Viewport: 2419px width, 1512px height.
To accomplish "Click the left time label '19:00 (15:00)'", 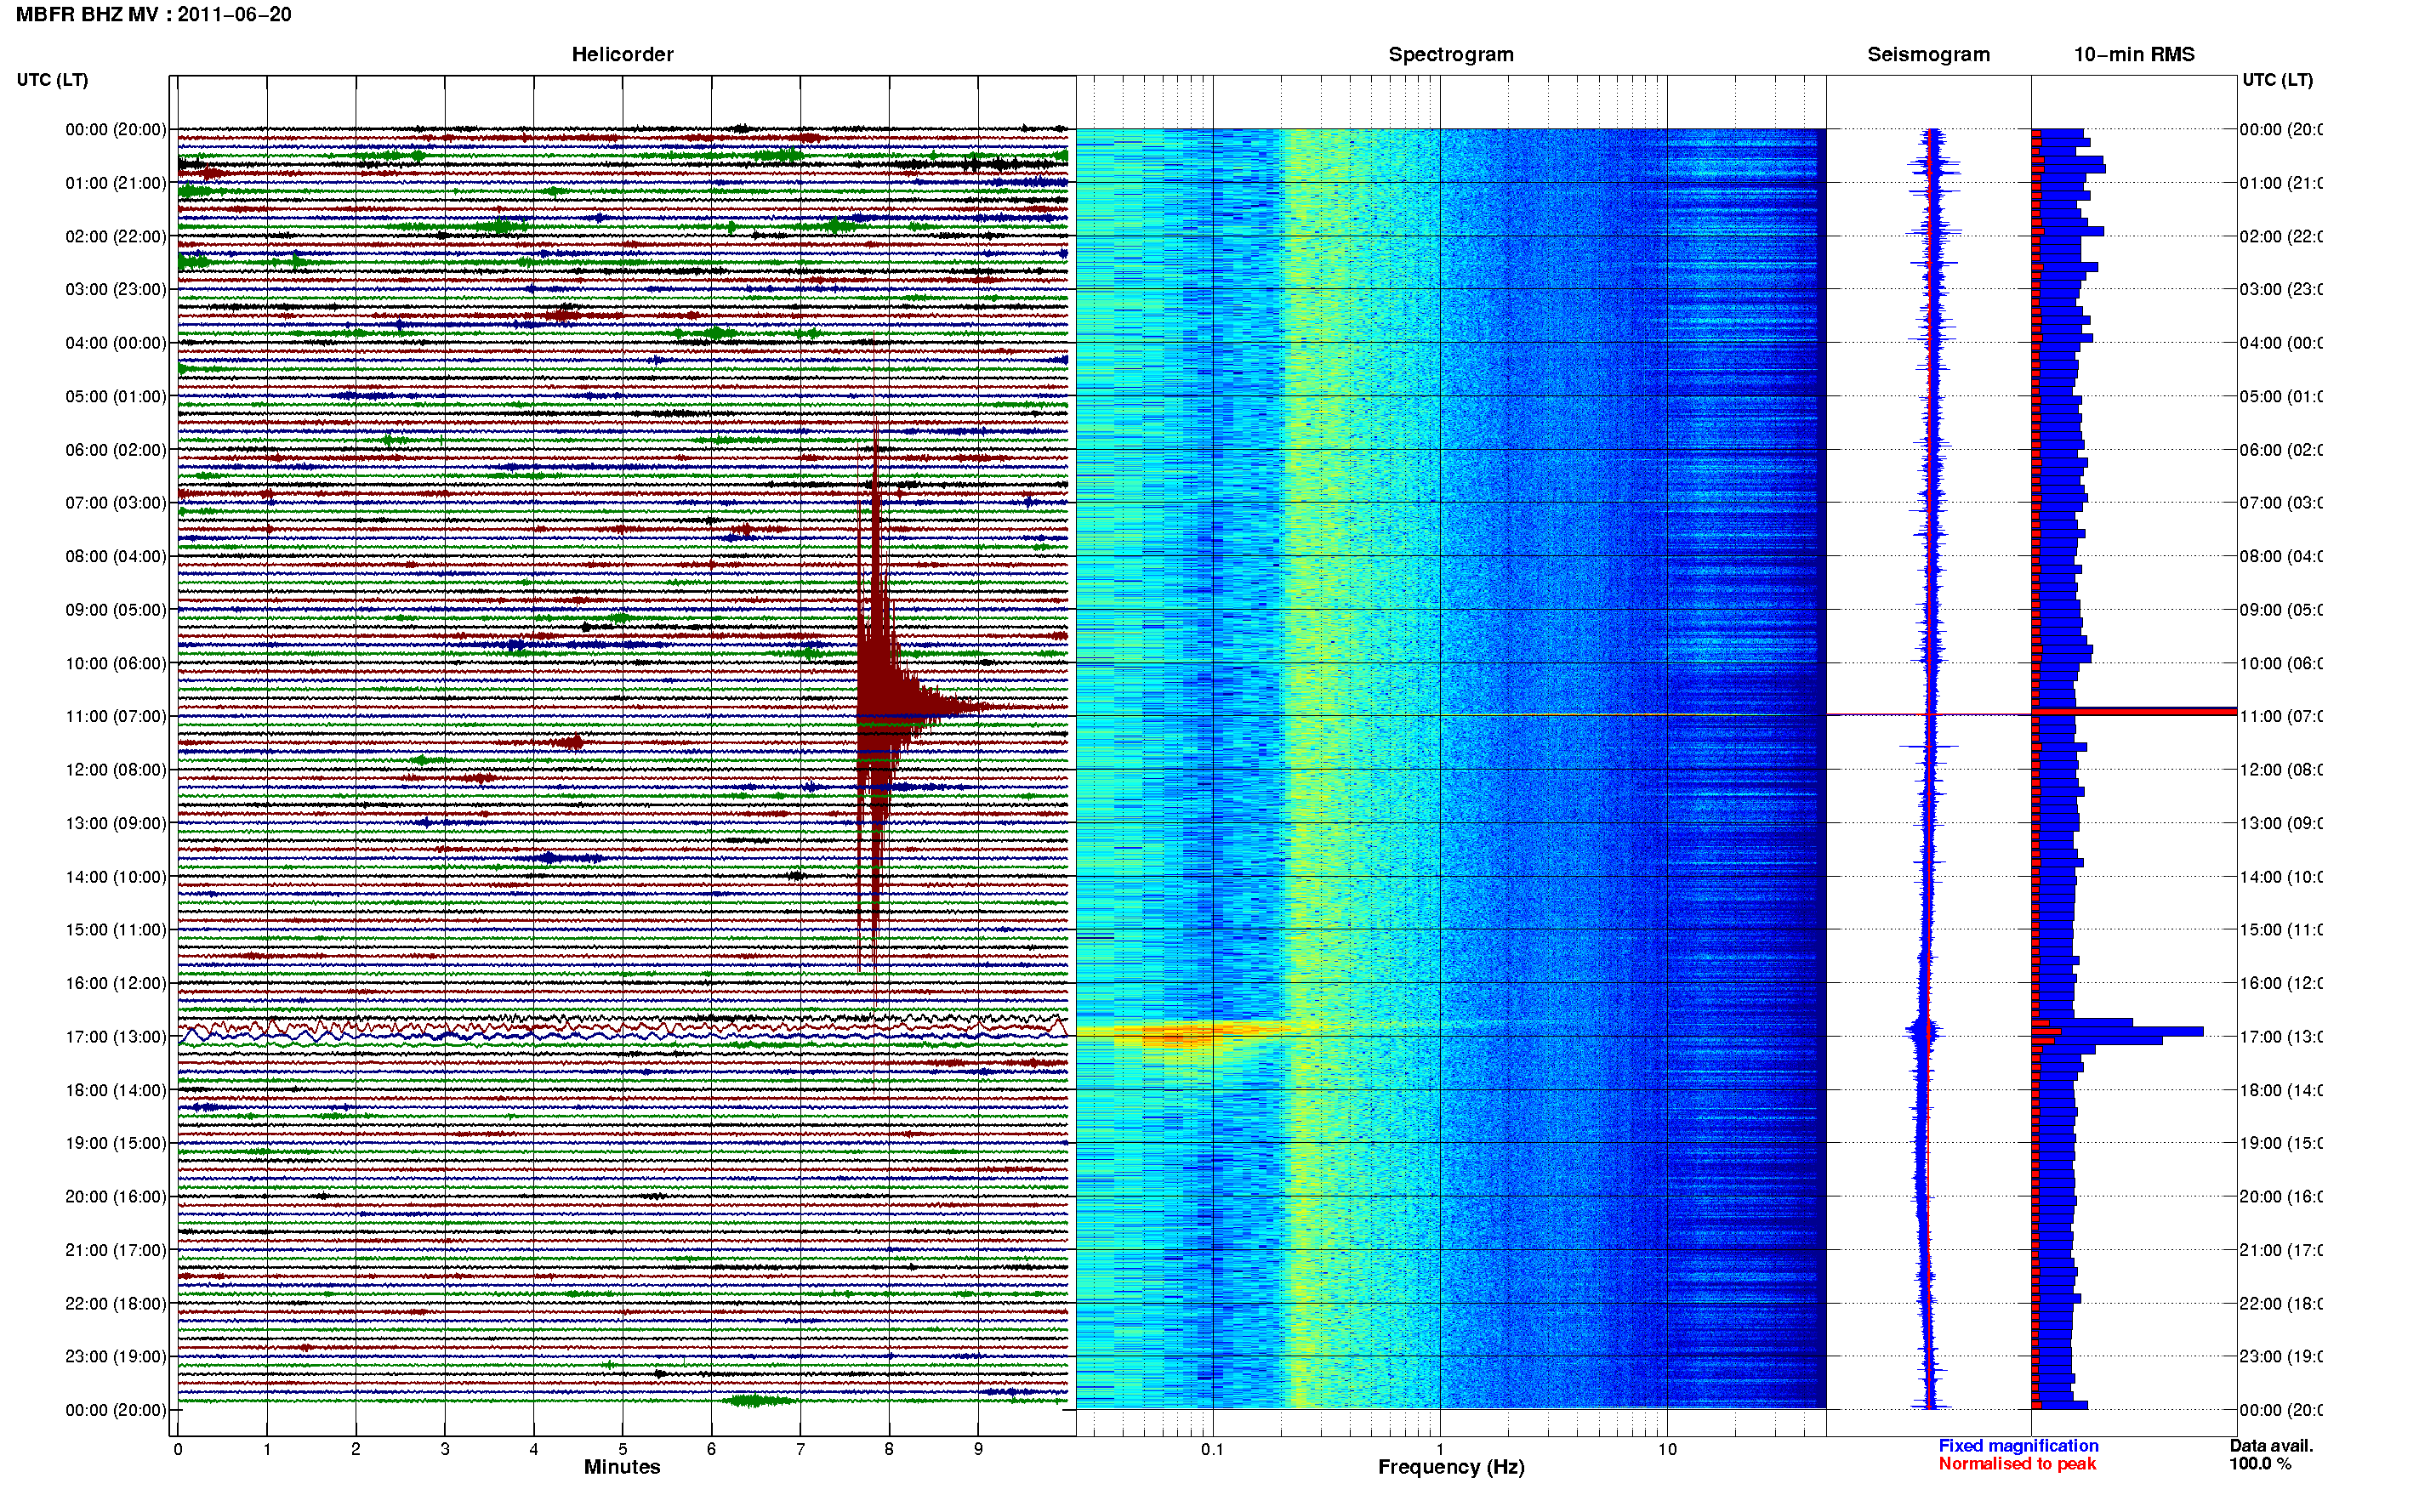I will pyautogui.click(x=116, y=1142).
